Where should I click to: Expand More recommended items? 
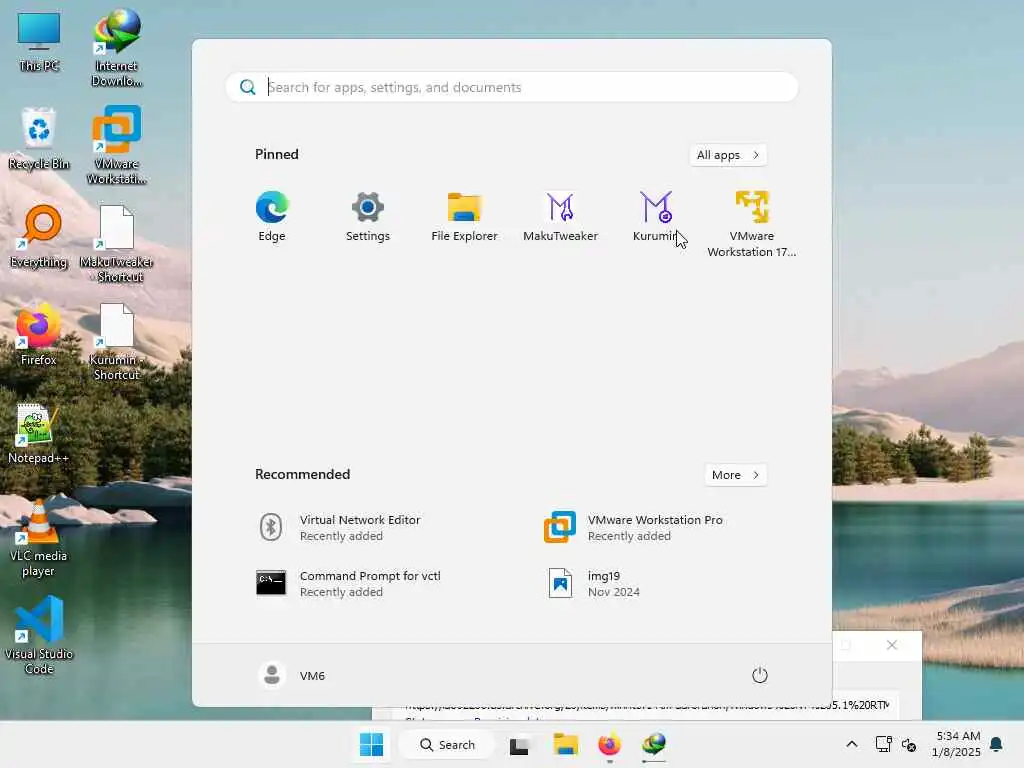(x=736, y=475)
